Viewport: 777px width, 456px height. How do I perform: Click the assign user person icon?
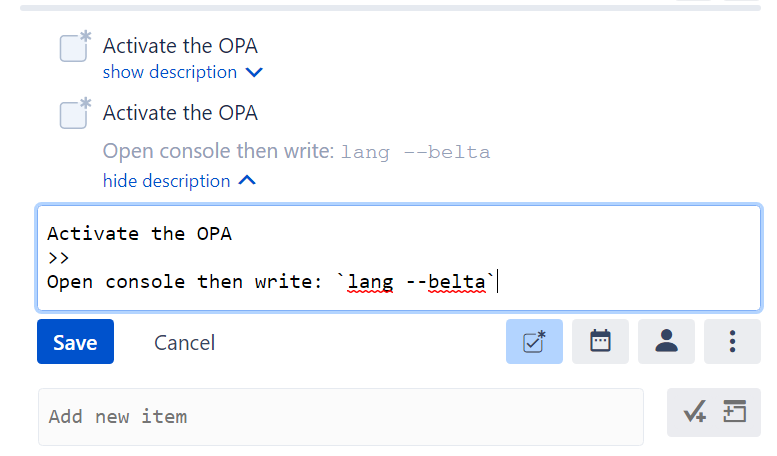coord(667,342)
